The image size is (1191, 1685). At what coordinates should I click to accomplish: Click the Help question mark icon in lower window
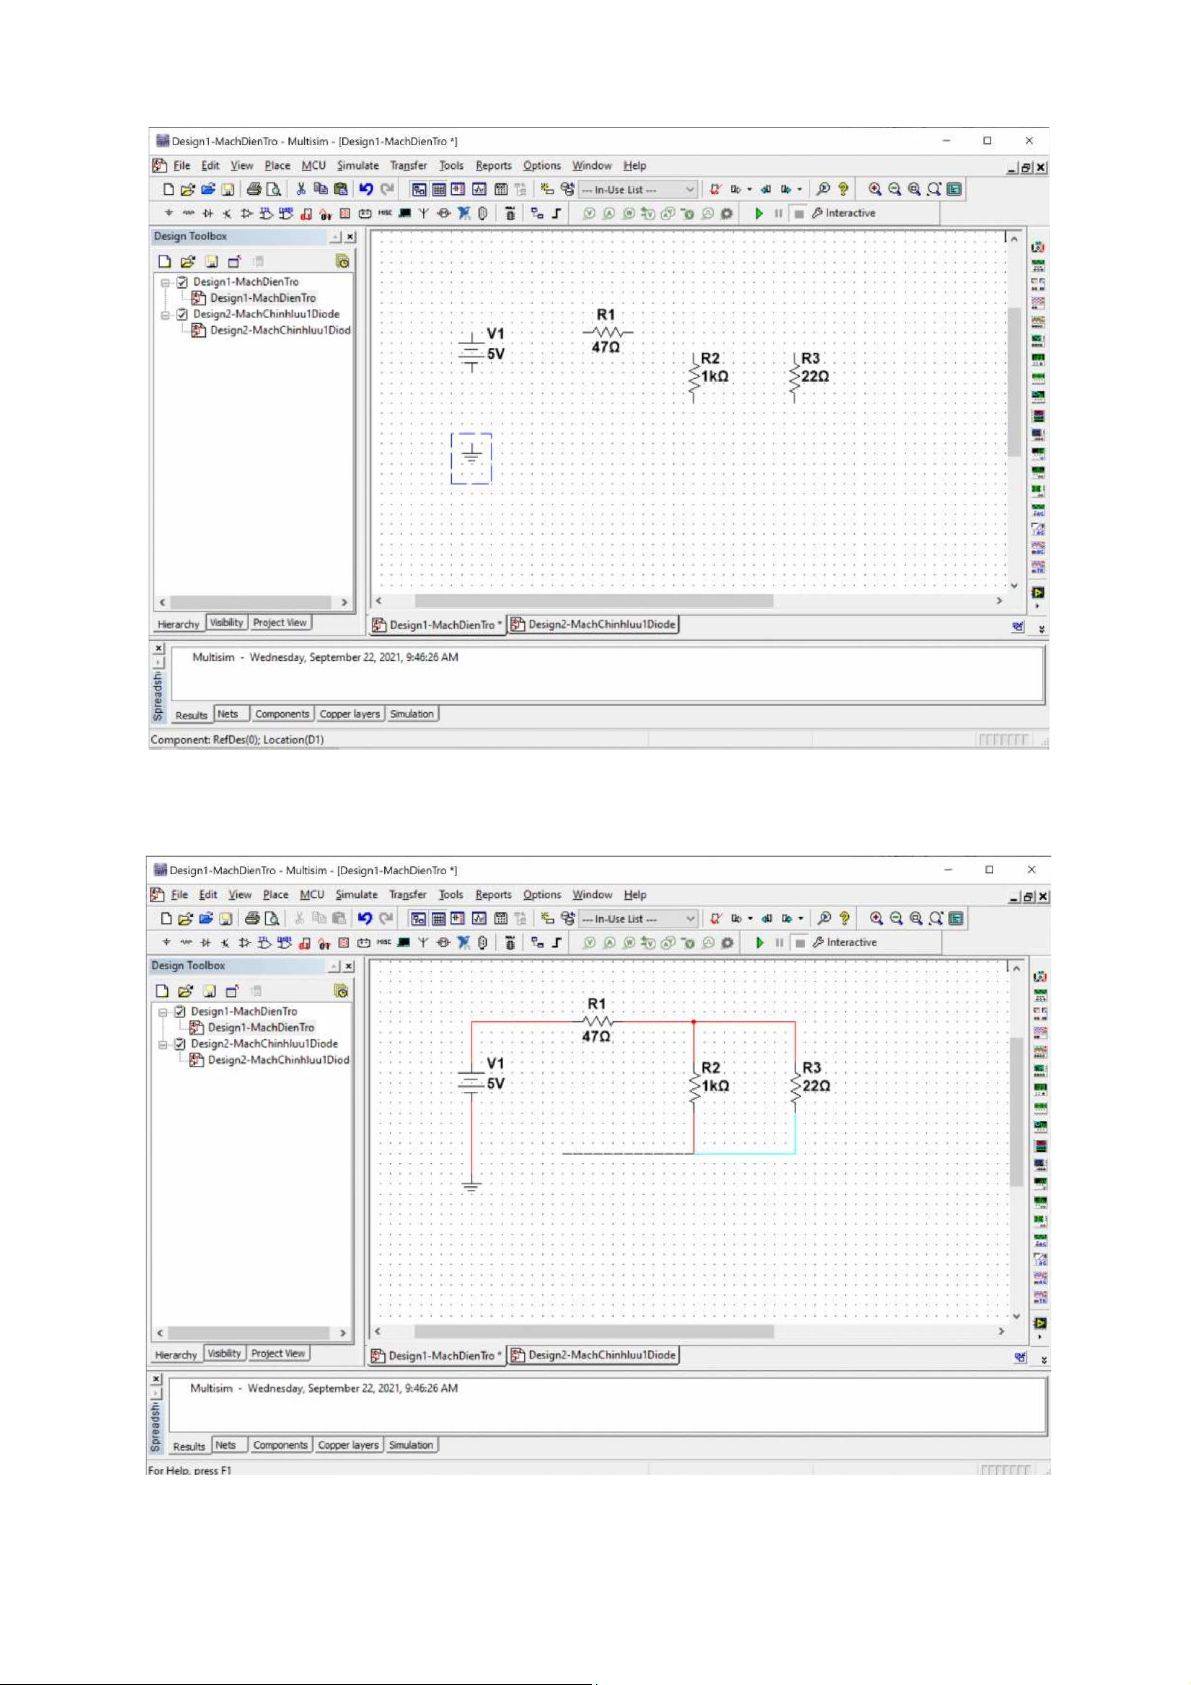pos(844,918)
